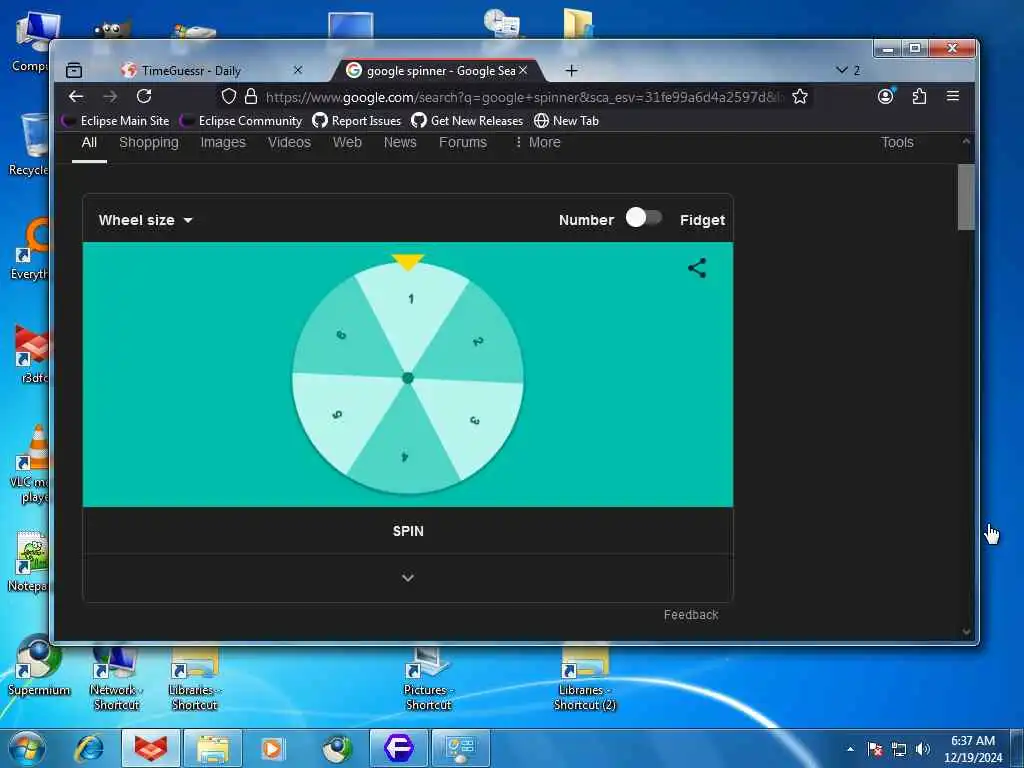1024x768 pixels.
Task: Switch to the News results tab
Action: click(x=400, y=142)
